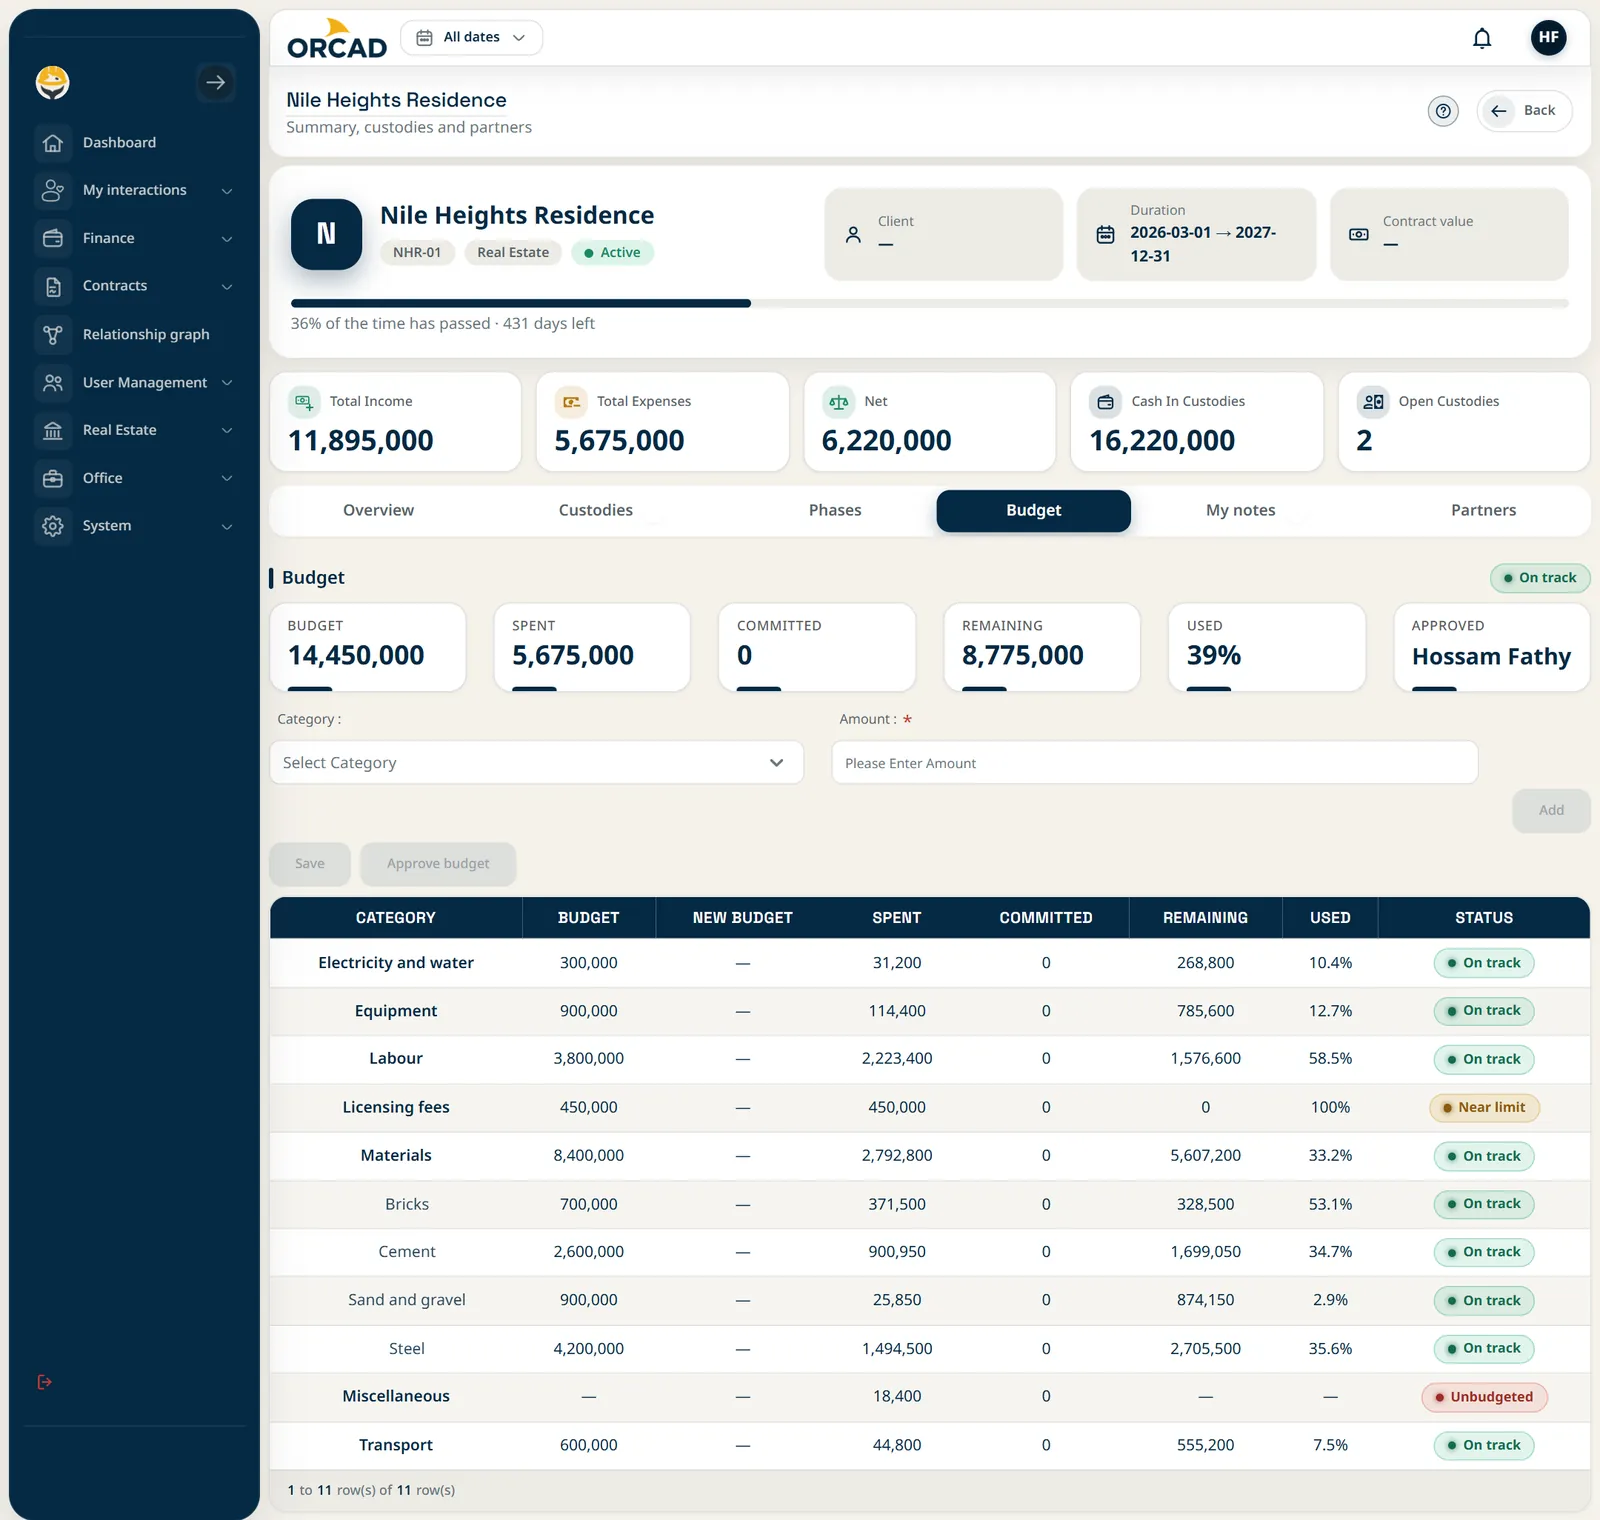
Task: Switch to the Overview tab
Action: pos(378,510)
